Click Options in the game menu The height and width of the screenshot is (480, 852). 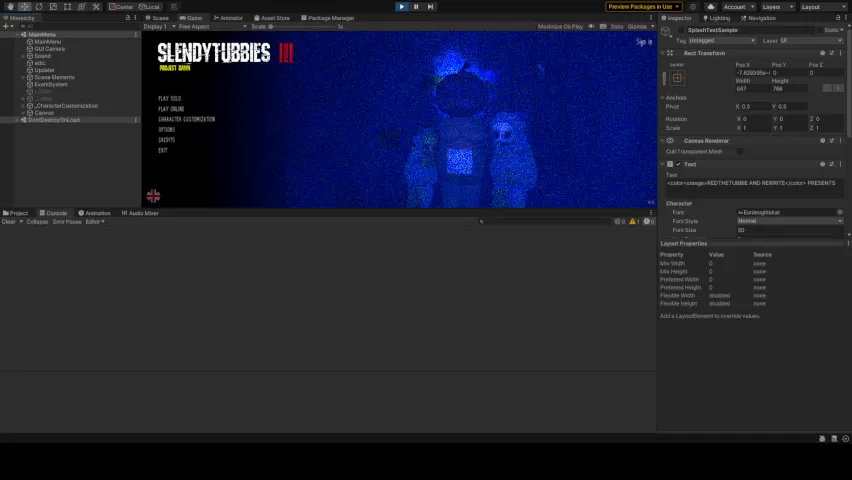pos(167,129)
